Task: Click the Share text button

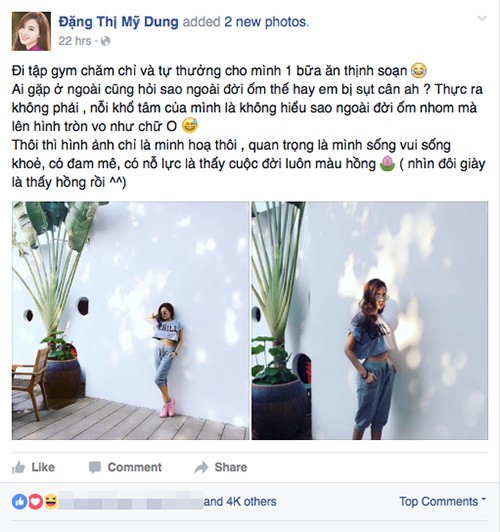Action: [x=231, y=468]
